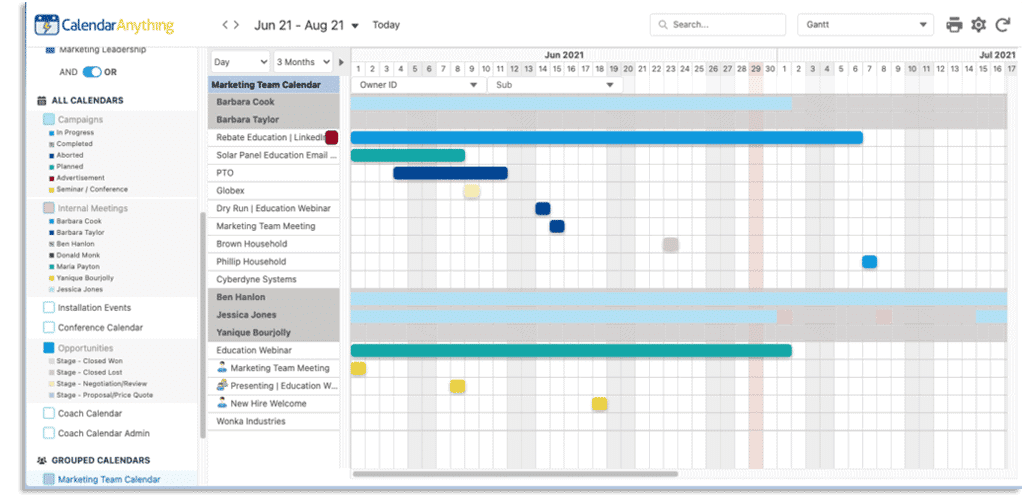Viewport: 1024px width, 500px height.
Task: Open the Education Webinar teal Gantt bar
Action: click(571, 351)
